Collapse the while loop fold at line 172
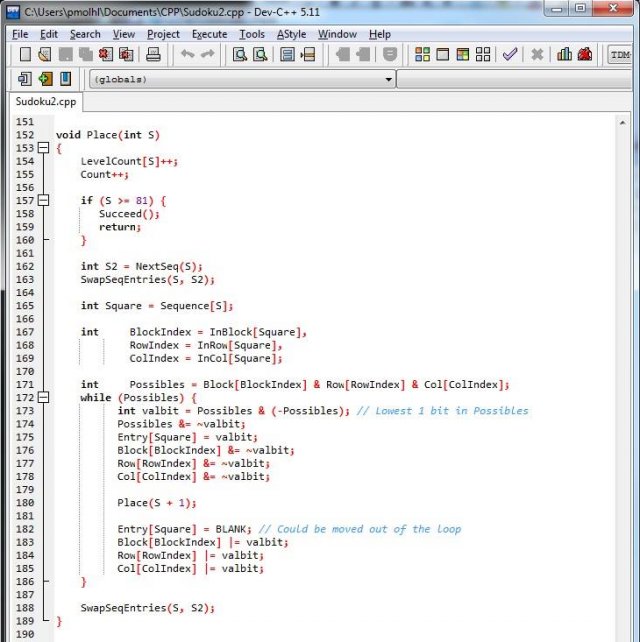This screenshot has width=640, height=642. [x=43, y=398]
